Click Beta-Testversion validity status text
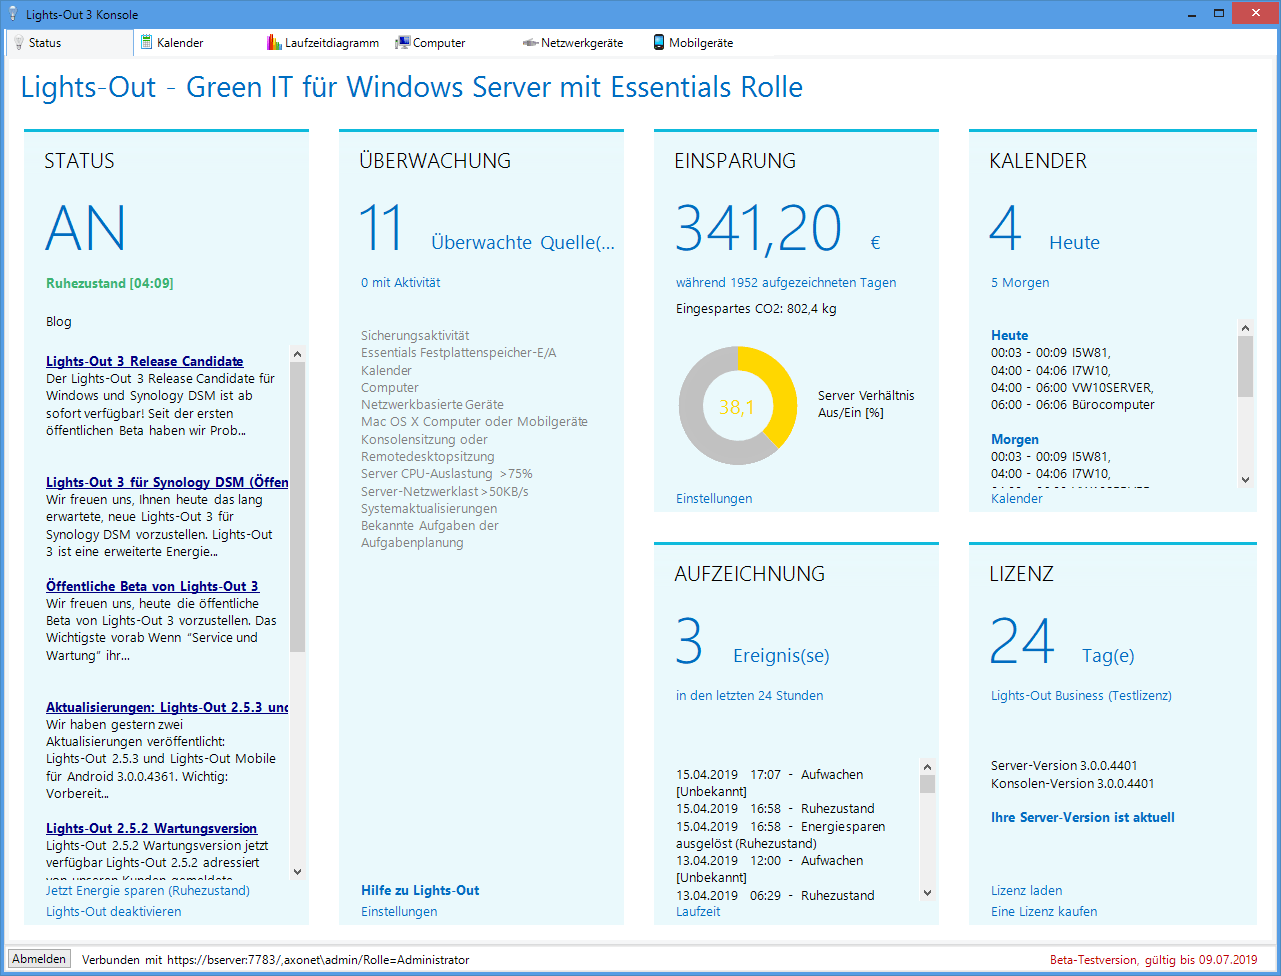The height and width of the screenshot is (976, 1281). (x=1154, y=960)
